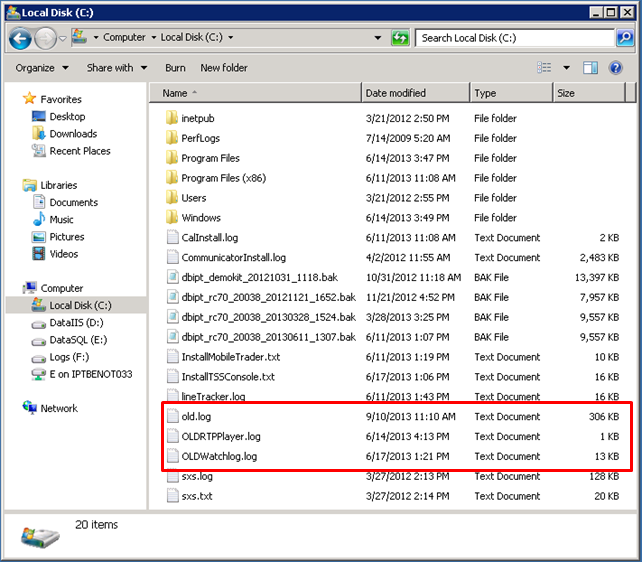The height and width of the screenshot is (562, 642).
Task: Select the inetpub folder icon
Action: coord(172,118)
